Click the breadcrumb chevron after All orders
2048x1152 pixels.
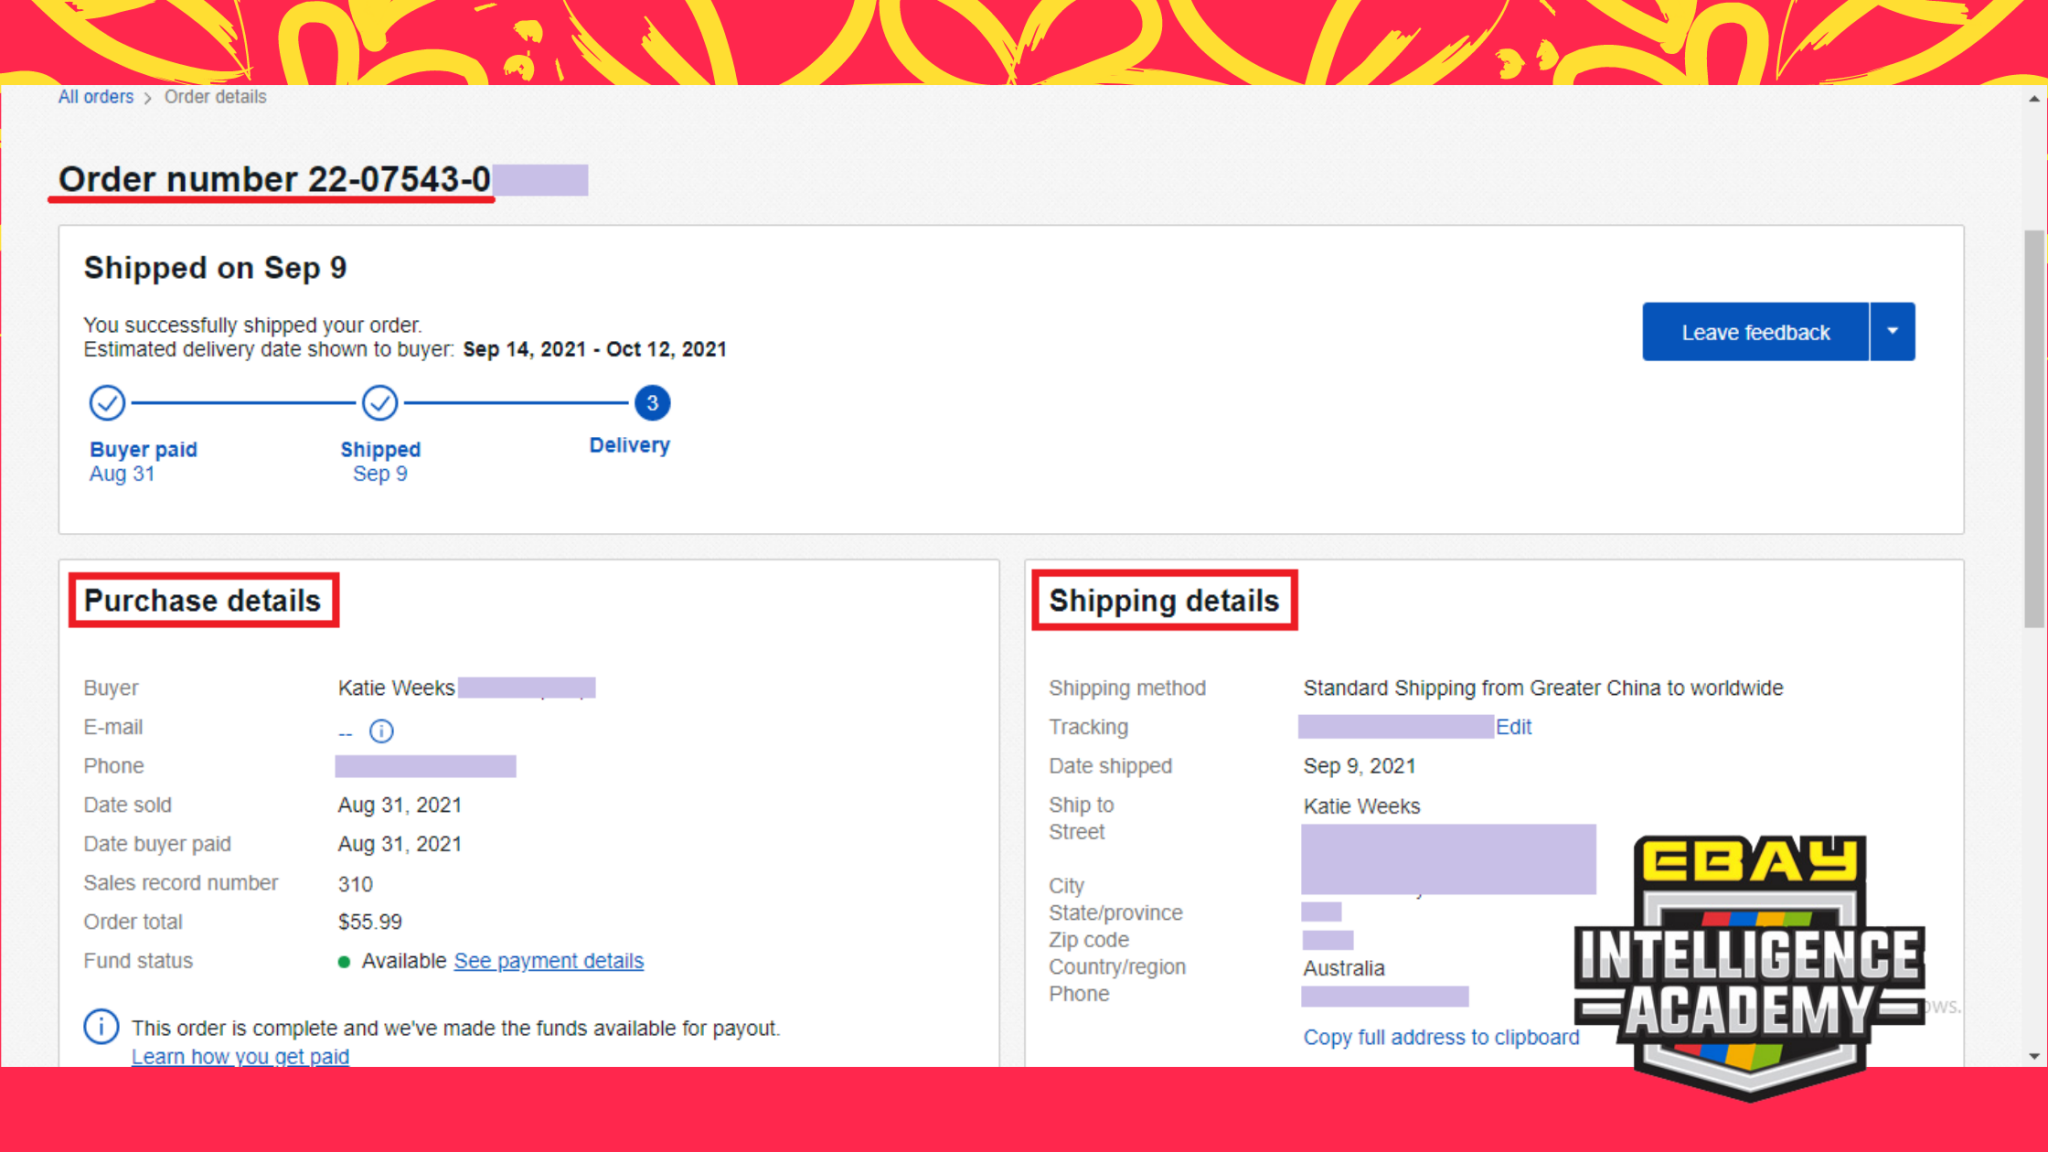coord(148,98)
